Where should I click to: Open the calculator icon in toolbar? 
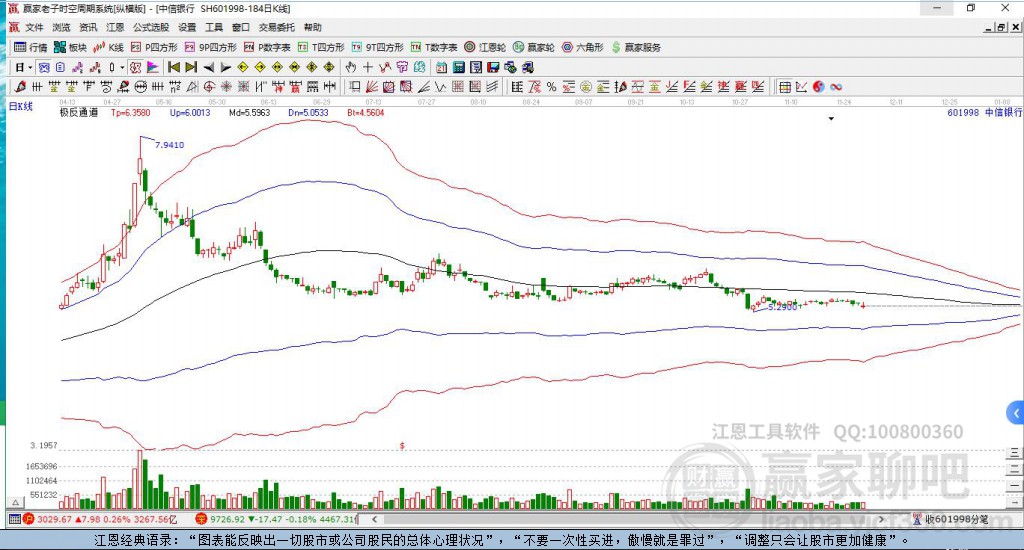coord(458,67)
